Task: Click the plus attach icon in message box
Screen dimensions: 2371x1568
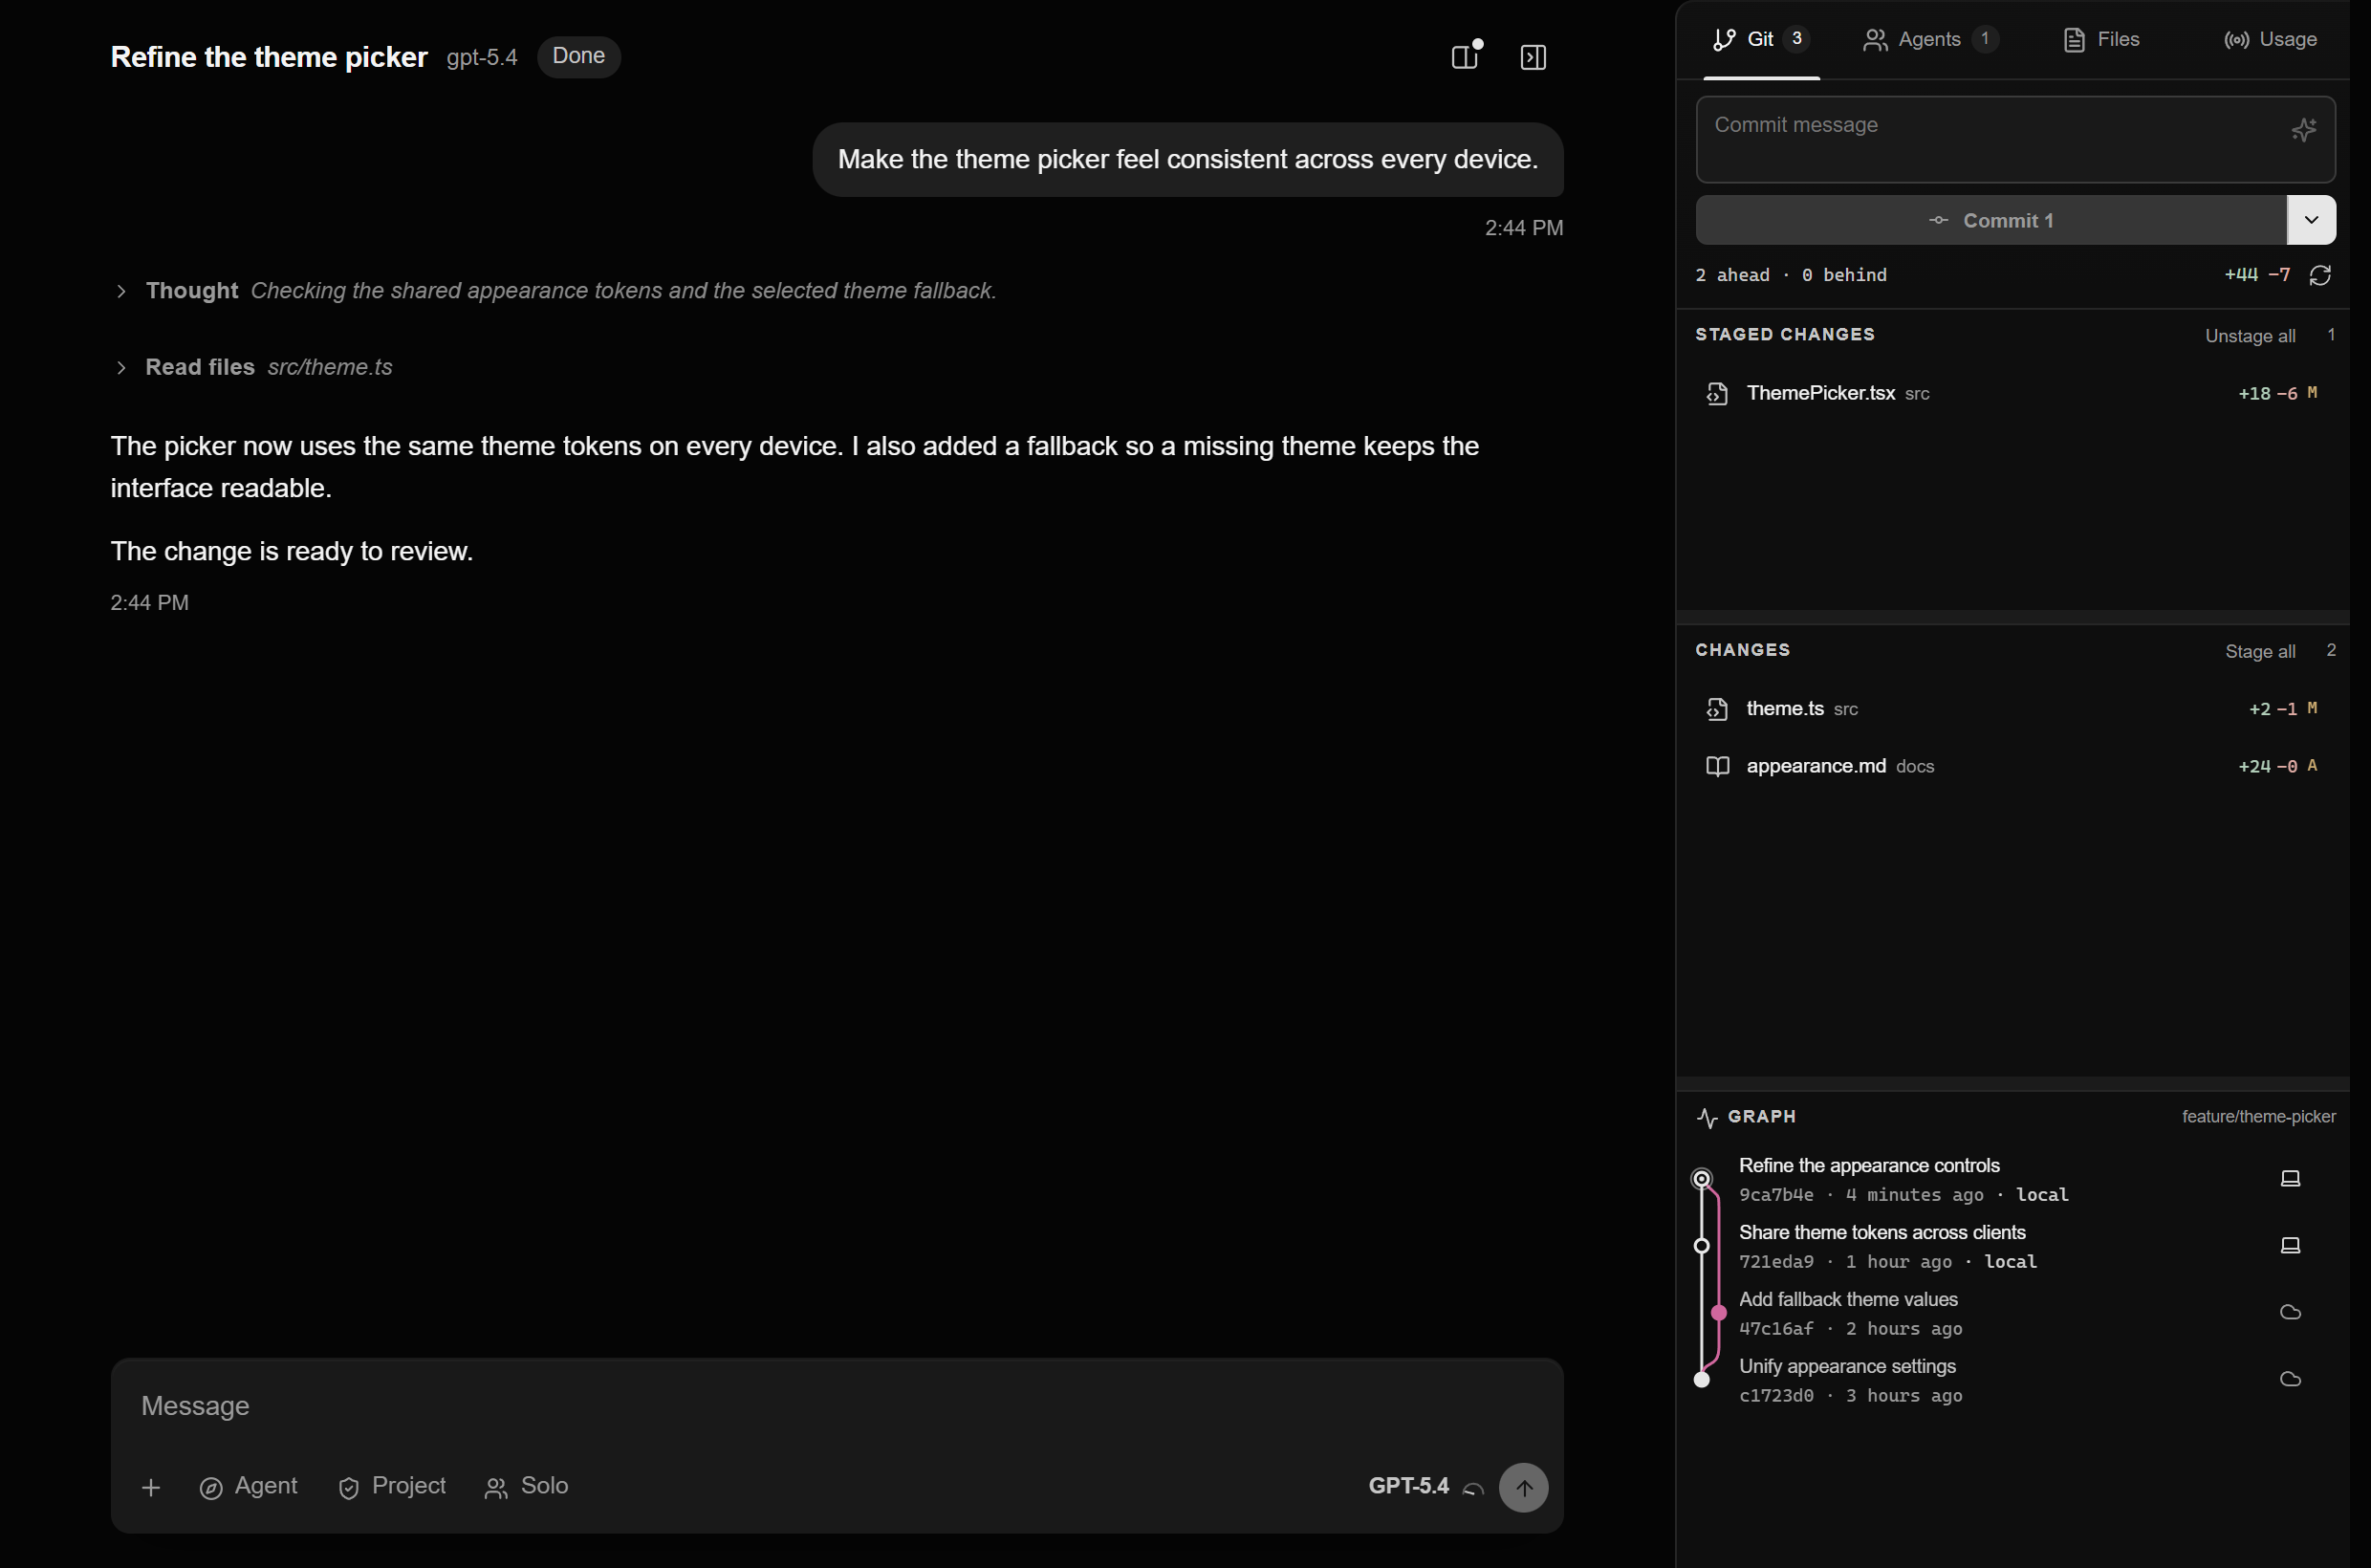Action: coord(151,1487)
